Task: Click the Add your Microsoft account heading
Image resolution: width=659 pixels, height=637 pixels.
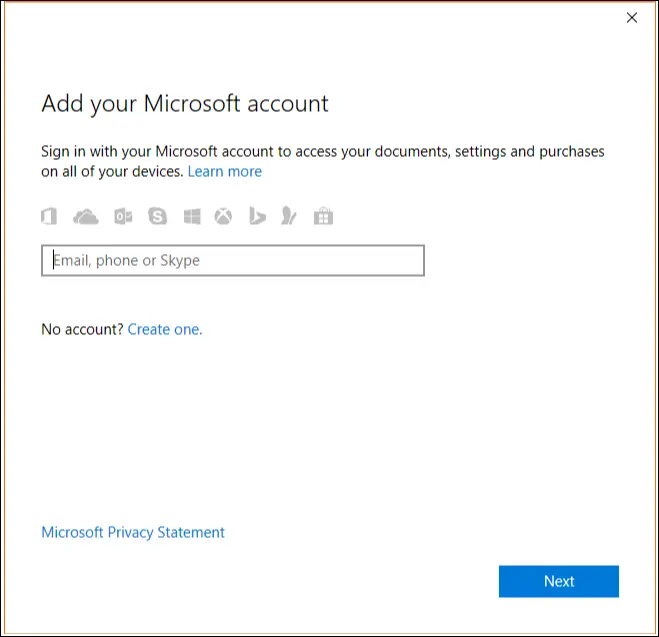Action: [x=185, y=103]
